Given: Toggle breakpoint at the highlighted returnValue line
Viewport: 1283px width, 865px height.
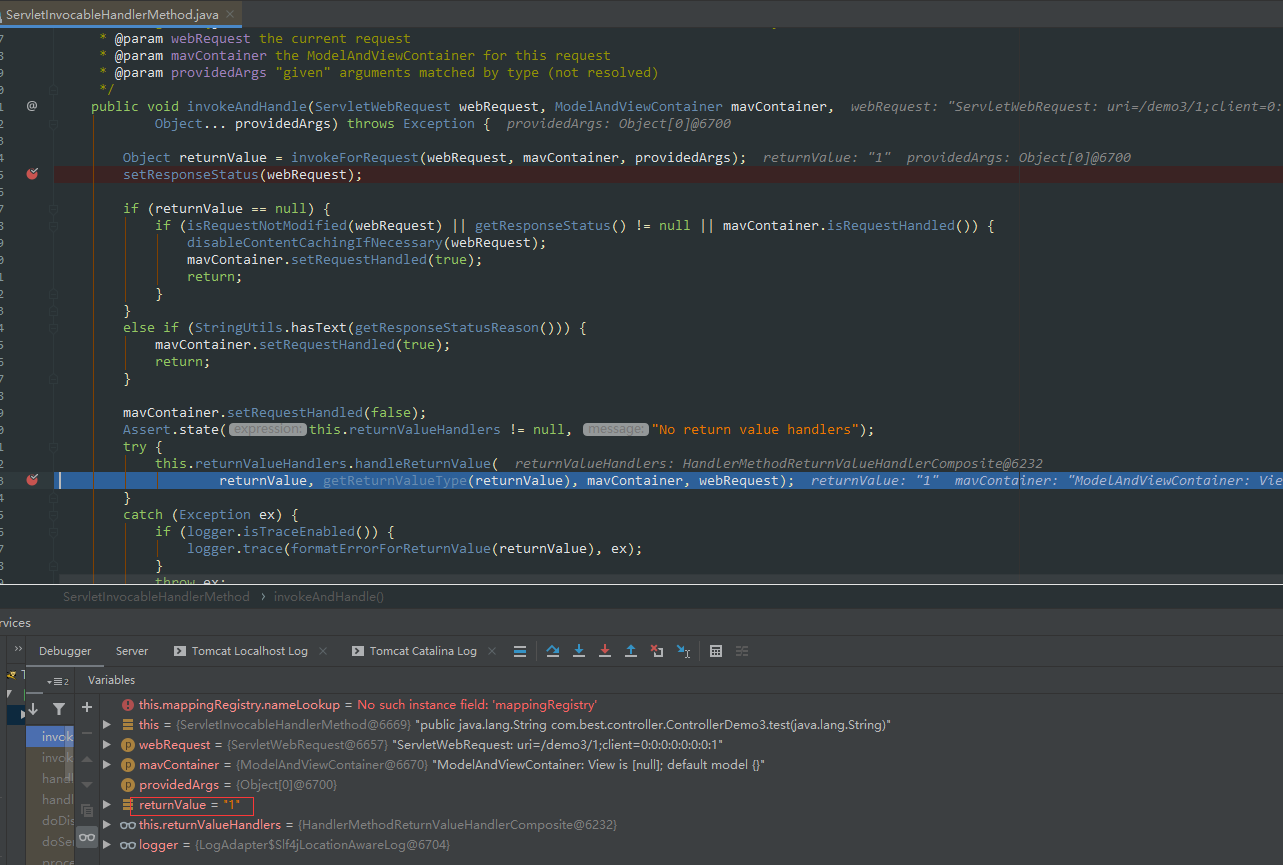Looking at the screenshot, I should point(32,480).
